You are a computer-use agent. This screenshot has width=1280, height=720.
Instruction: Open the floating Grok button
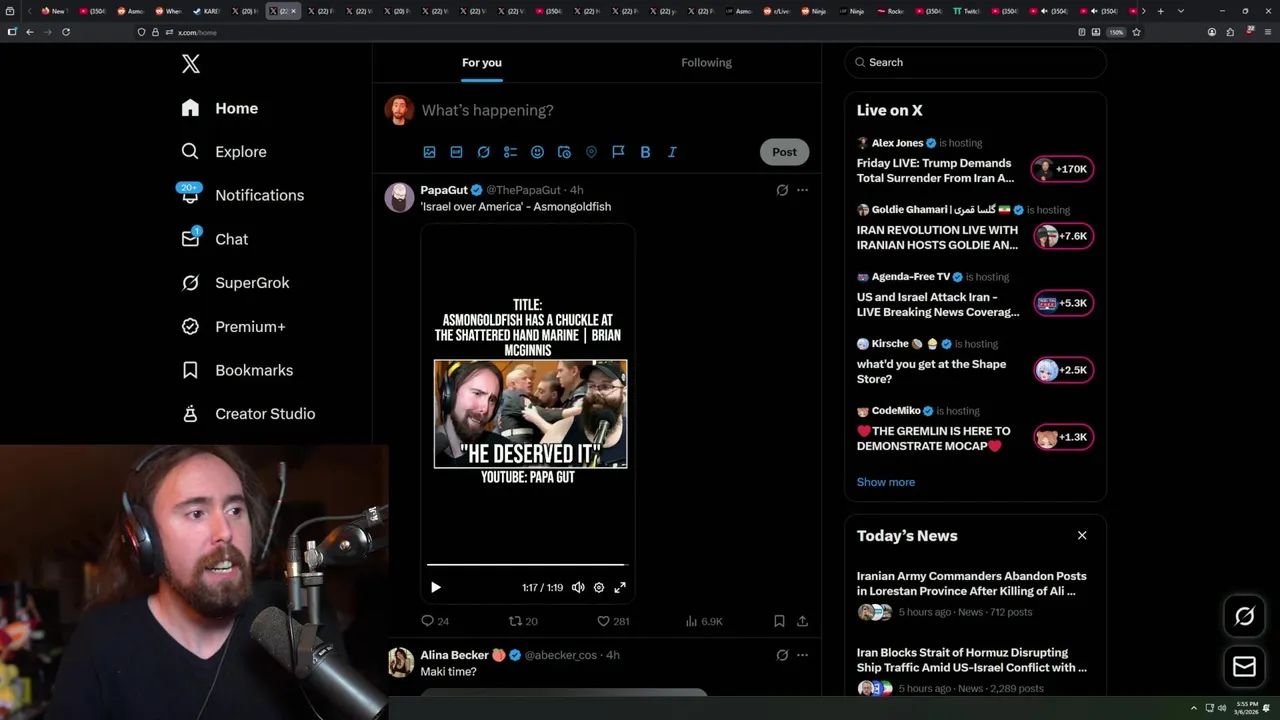coord(1244,617)
